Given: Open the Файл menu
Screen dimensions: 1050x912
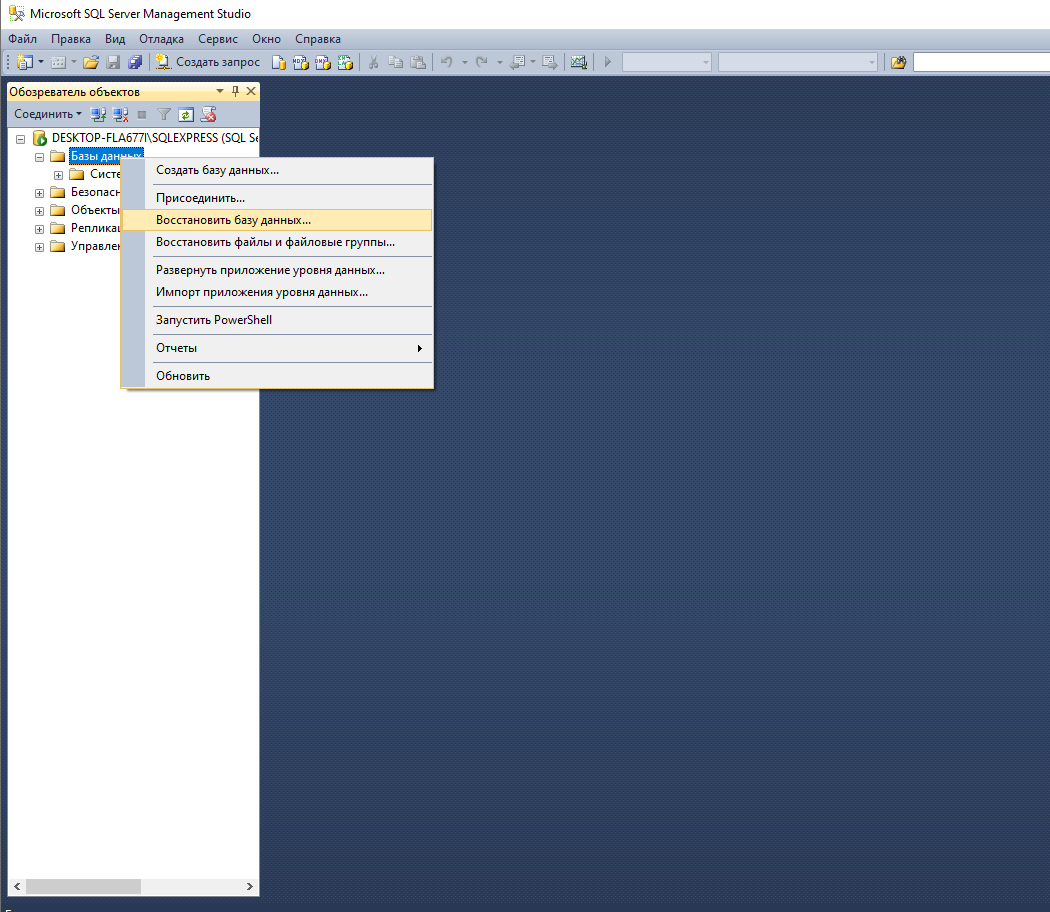Looking at the screenshot, I should [22, 39].
